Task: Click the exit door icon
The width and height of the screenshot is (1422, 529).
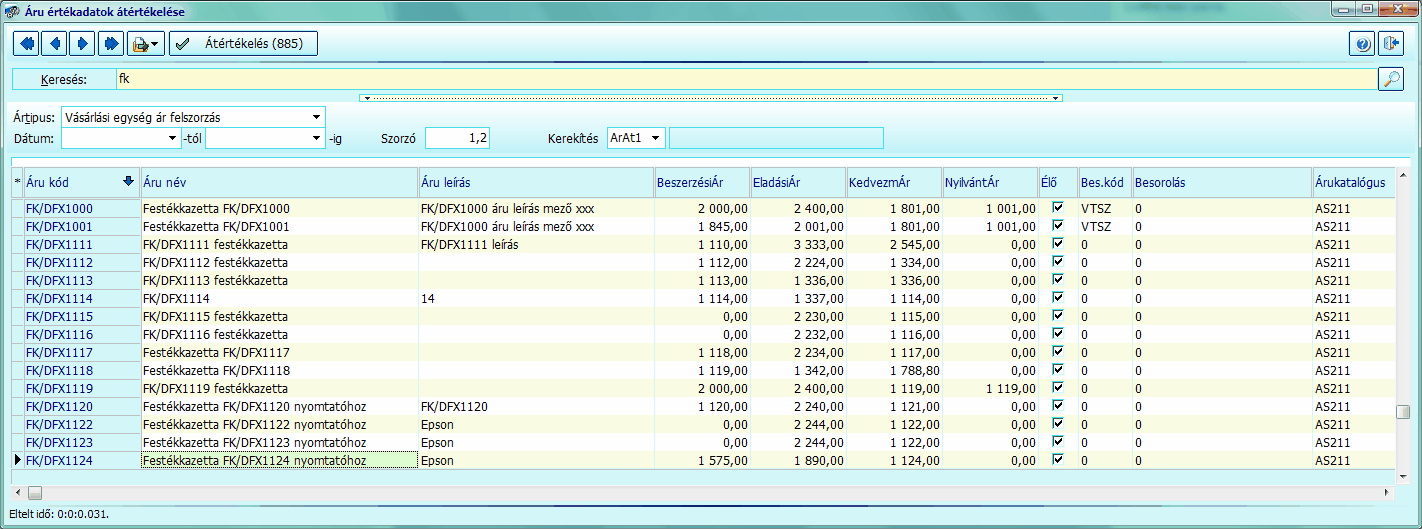Action: (1391, 44)
